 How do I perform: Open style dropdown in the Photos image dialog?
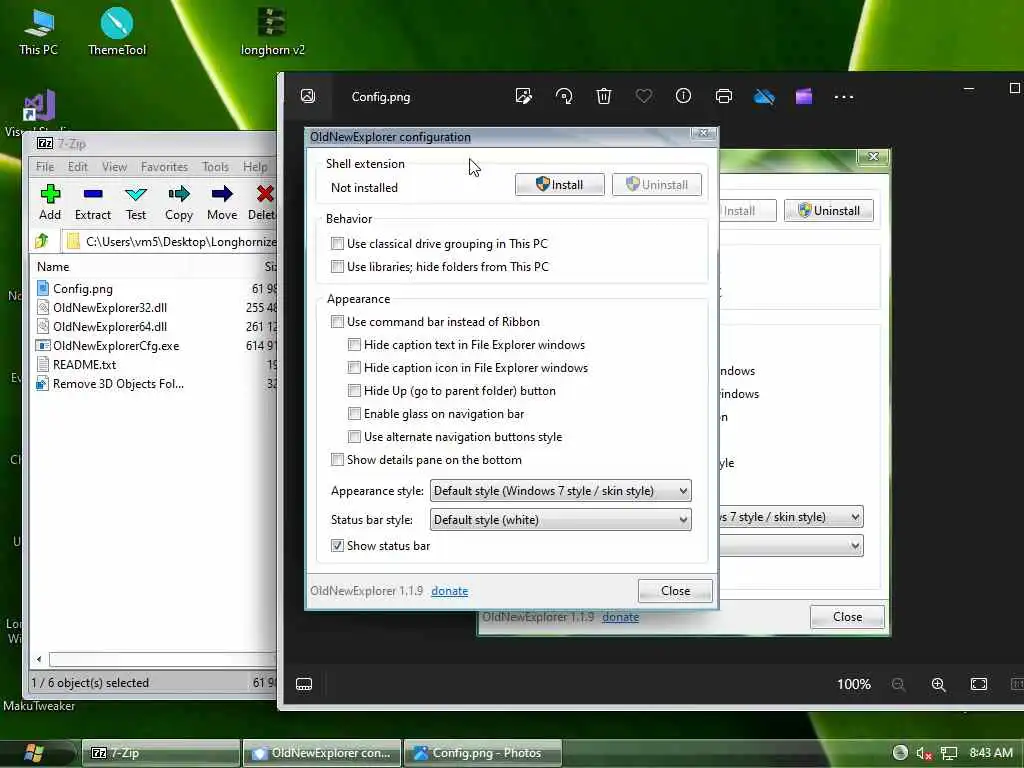pyautogui.click(x=792, y=517)
